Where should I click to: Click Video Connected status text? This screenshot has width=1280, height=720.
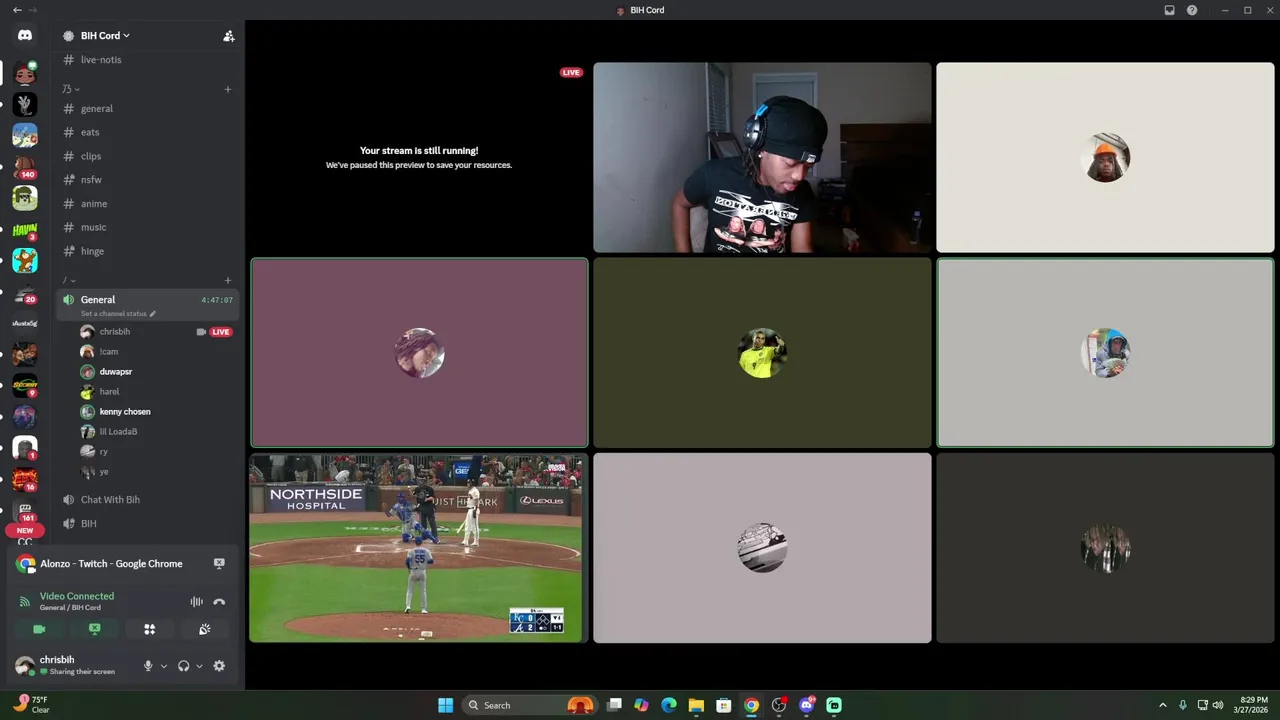[77, 596]
